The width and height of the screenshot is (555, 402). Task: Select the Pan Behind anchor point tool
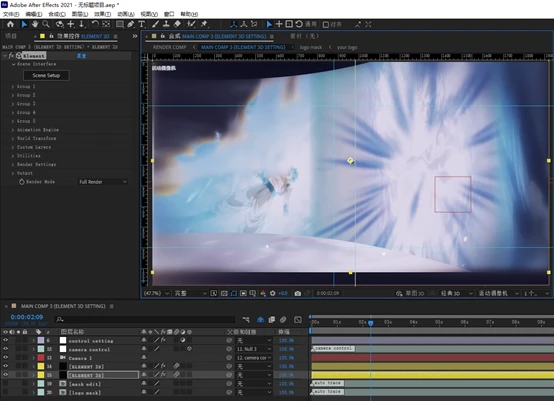coord(106,24)
